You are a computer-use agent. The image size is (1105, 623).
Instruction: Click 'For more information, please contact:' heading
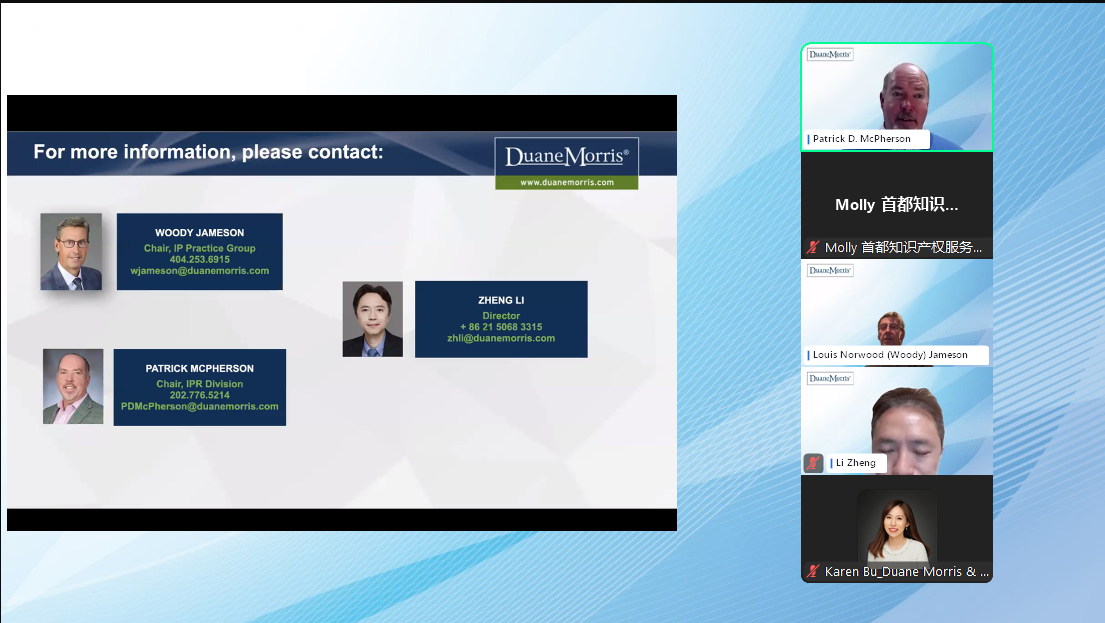[x=209, y=152]
